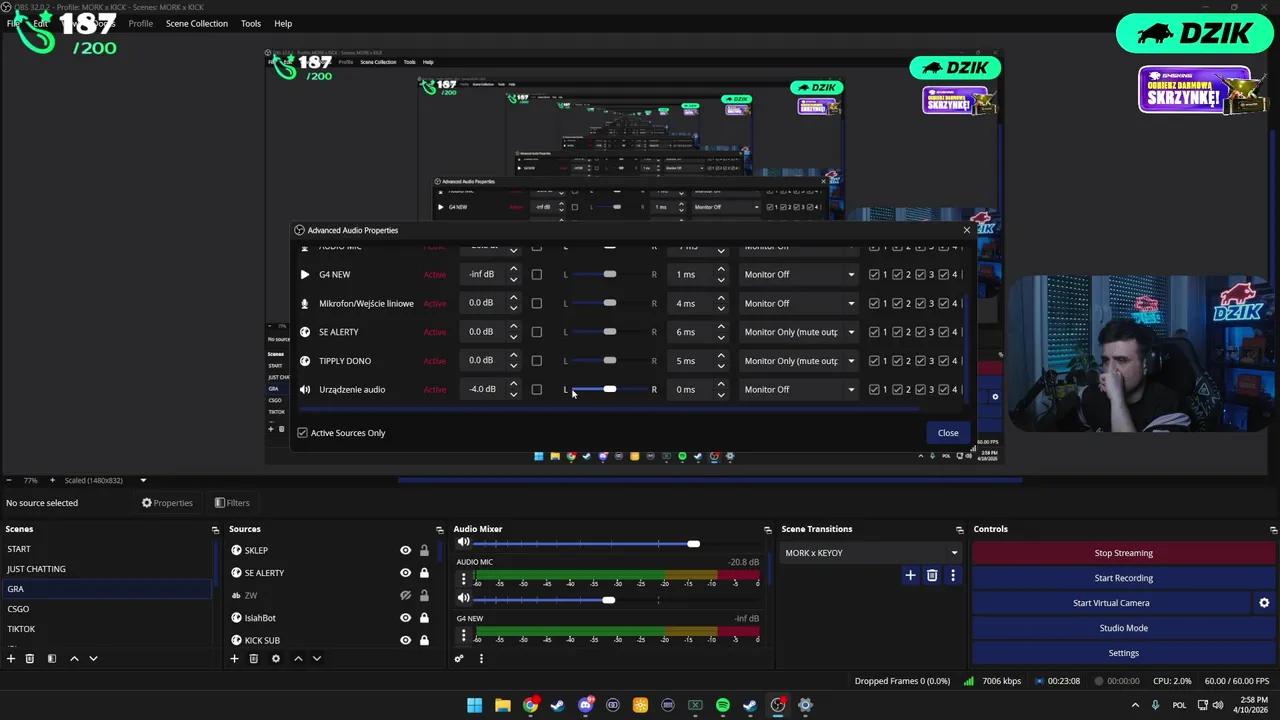1280x720 pixels.
Task: Unlock the IsiahBot source
Action: coord(424,618)
